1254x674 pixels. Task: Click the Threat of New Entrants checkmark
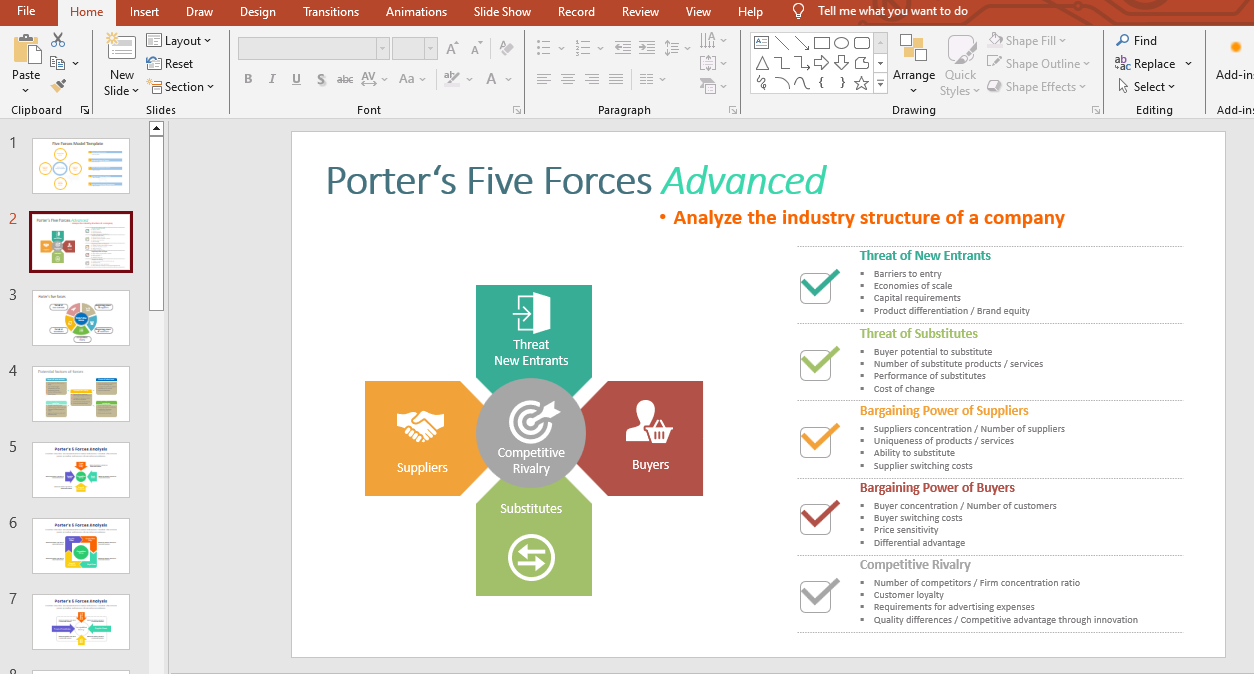(x=819, y=285)
